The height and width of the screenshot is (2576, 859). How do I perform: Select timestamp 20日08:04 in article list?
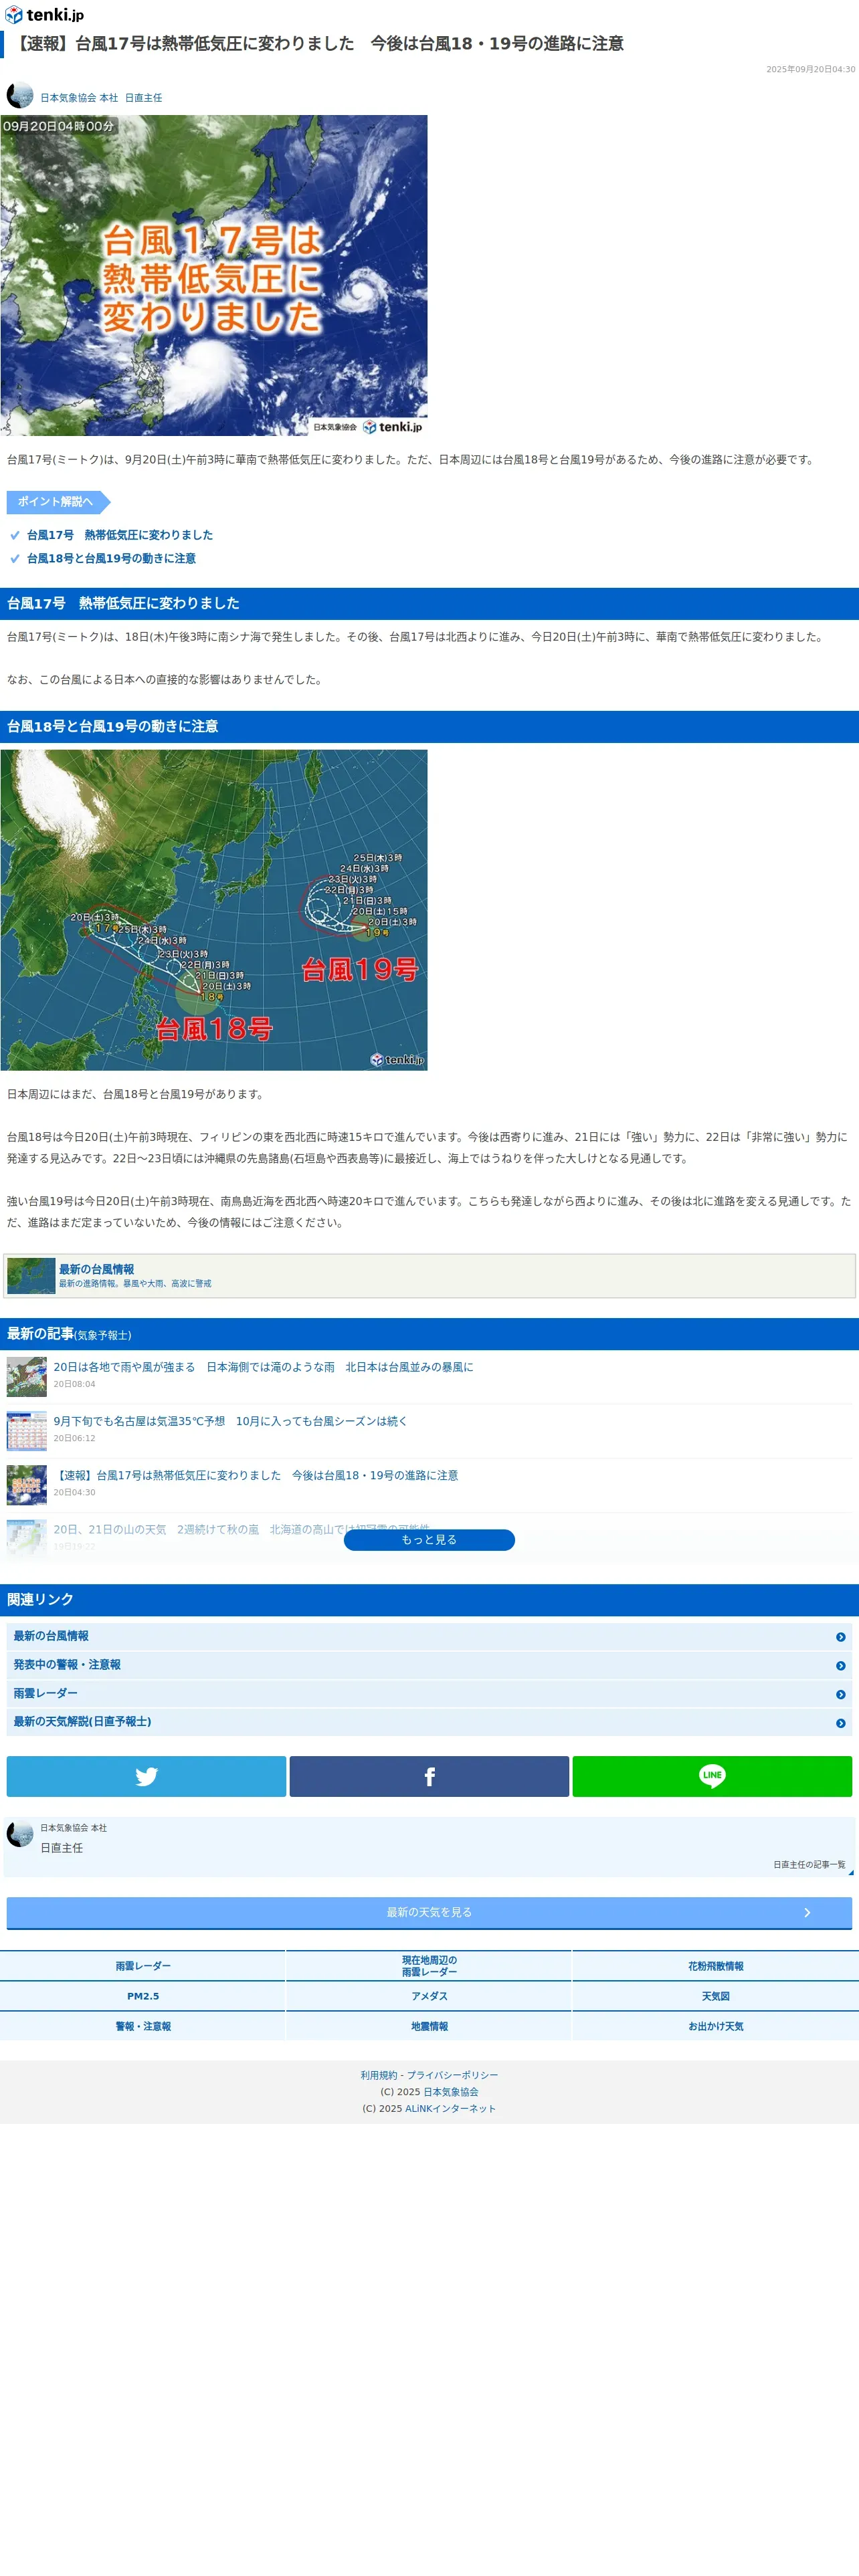point(75,1384)
